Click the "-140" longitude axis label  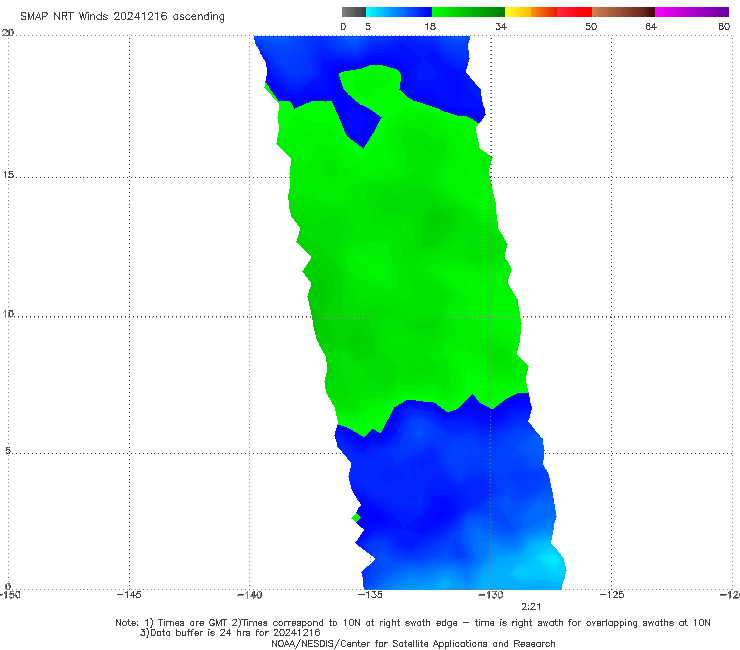coord(249,595)
